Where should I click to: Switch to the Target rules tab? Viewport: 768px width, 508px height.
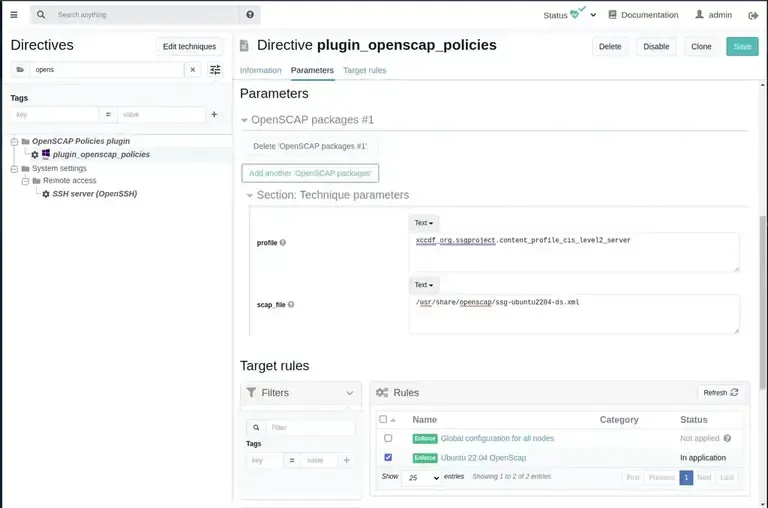pyautogui.click(x=364, y=70)
